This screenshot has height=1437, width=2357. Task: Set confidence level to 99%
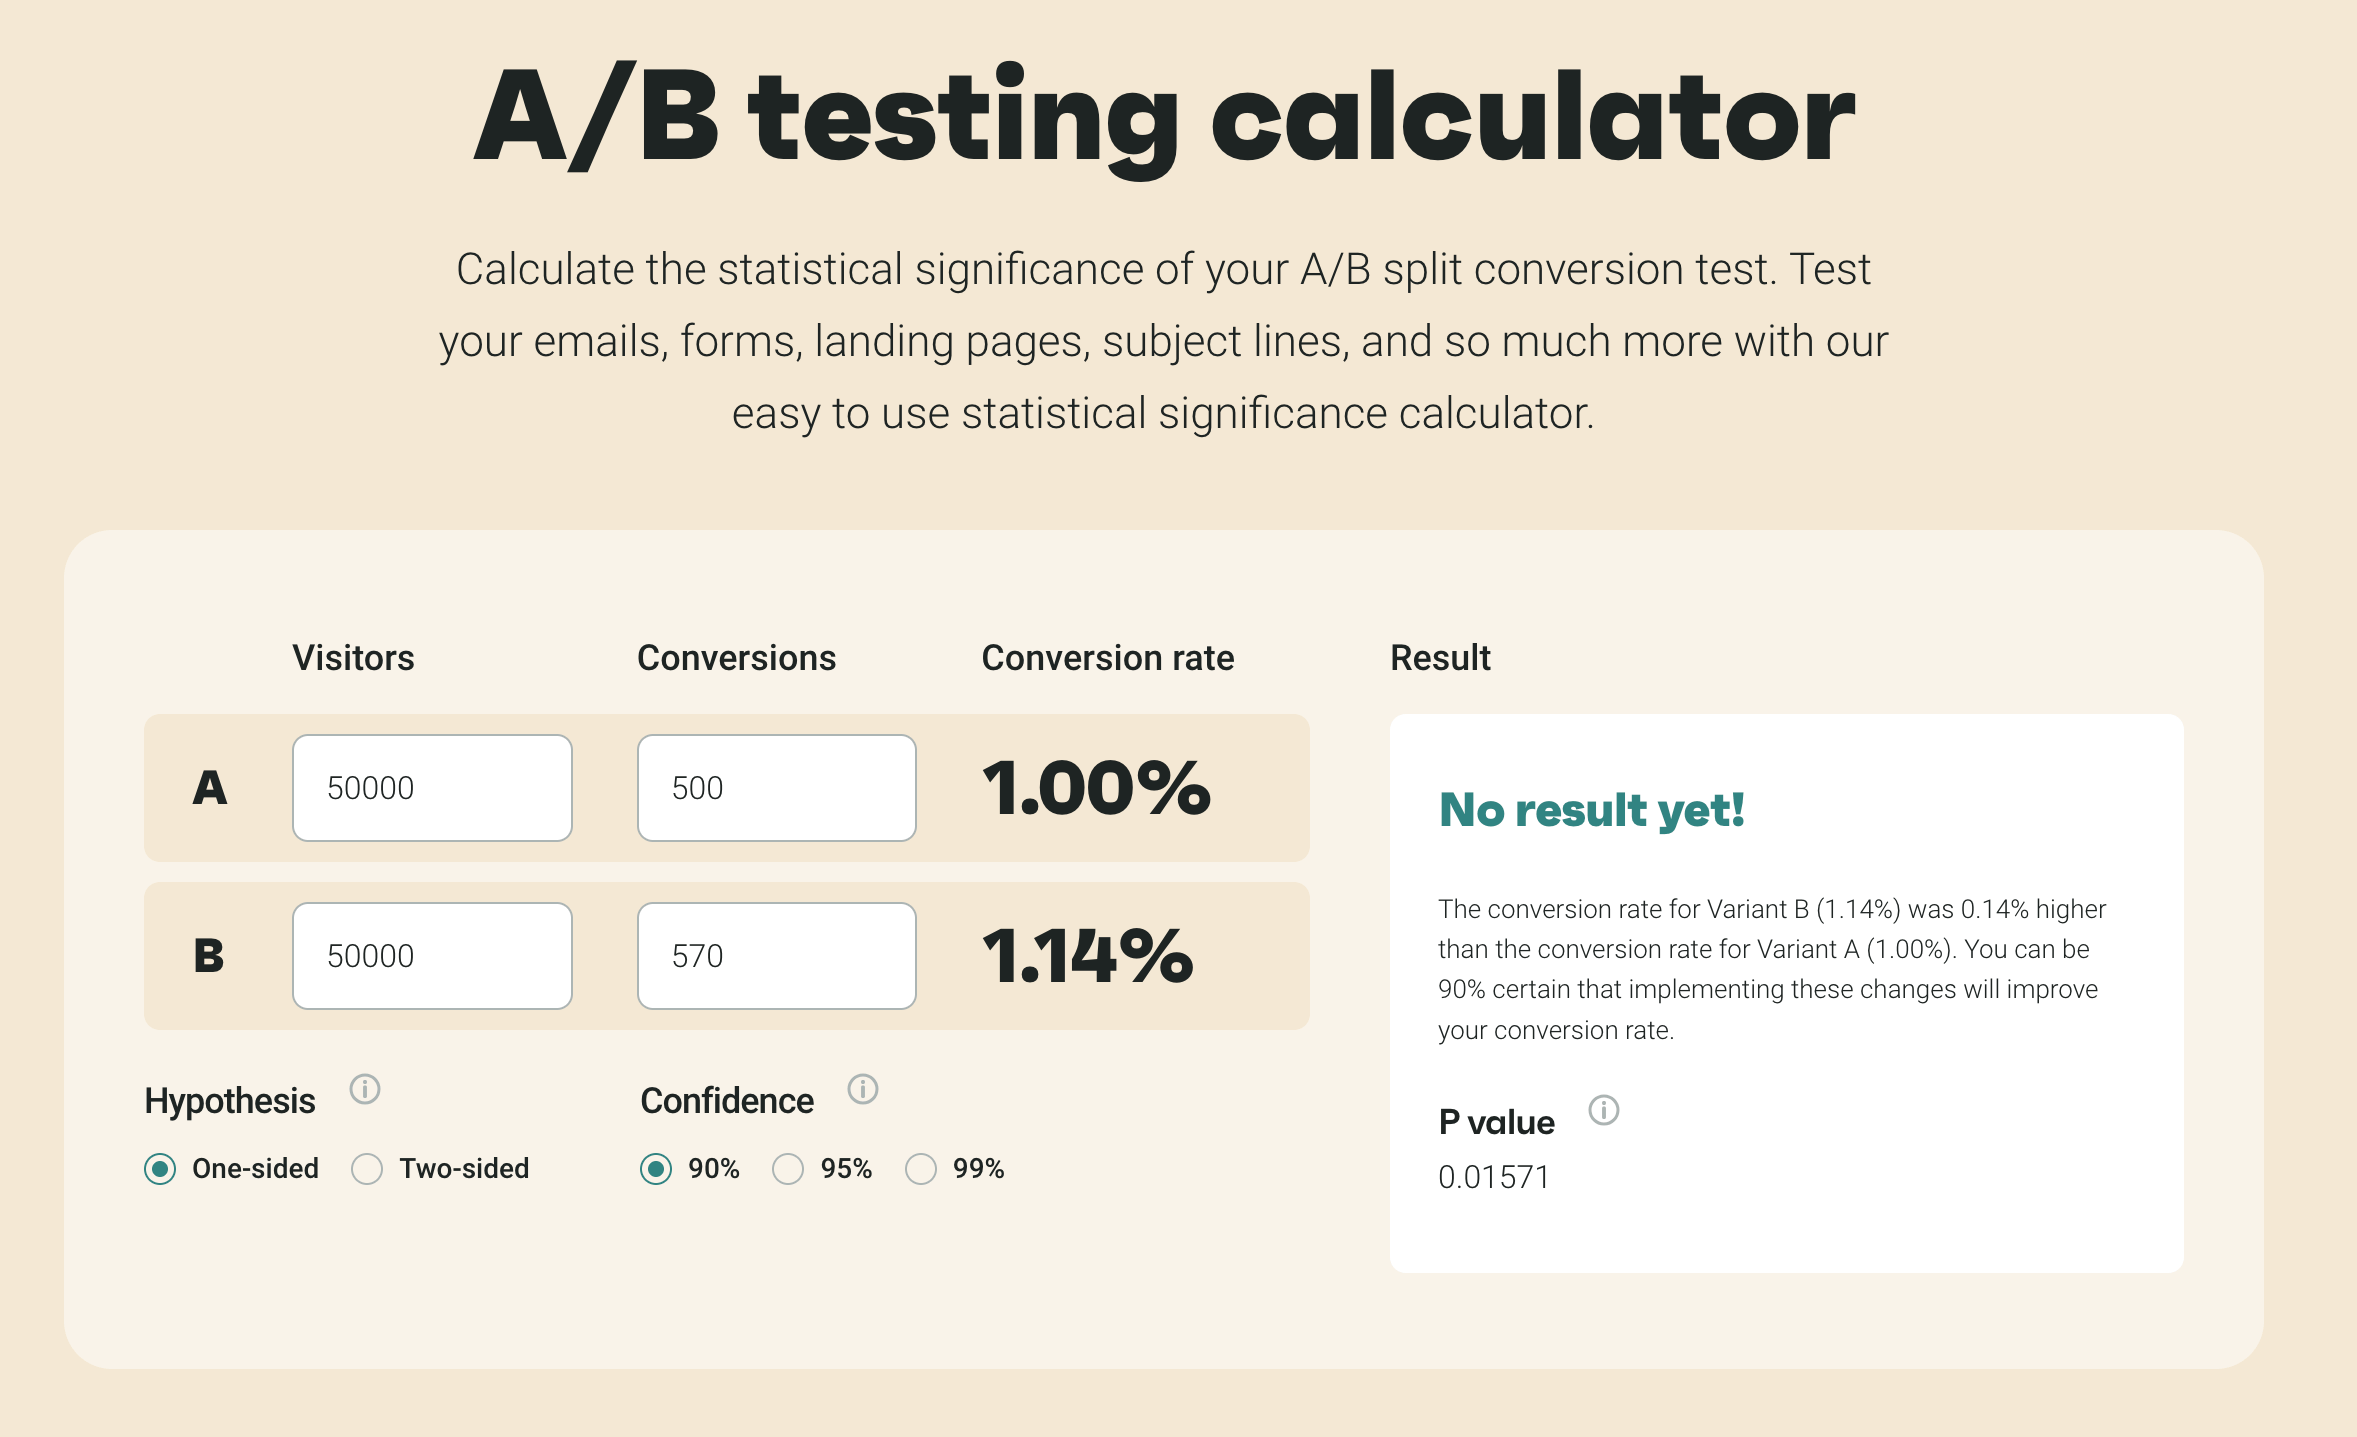tap(921, 1168)
